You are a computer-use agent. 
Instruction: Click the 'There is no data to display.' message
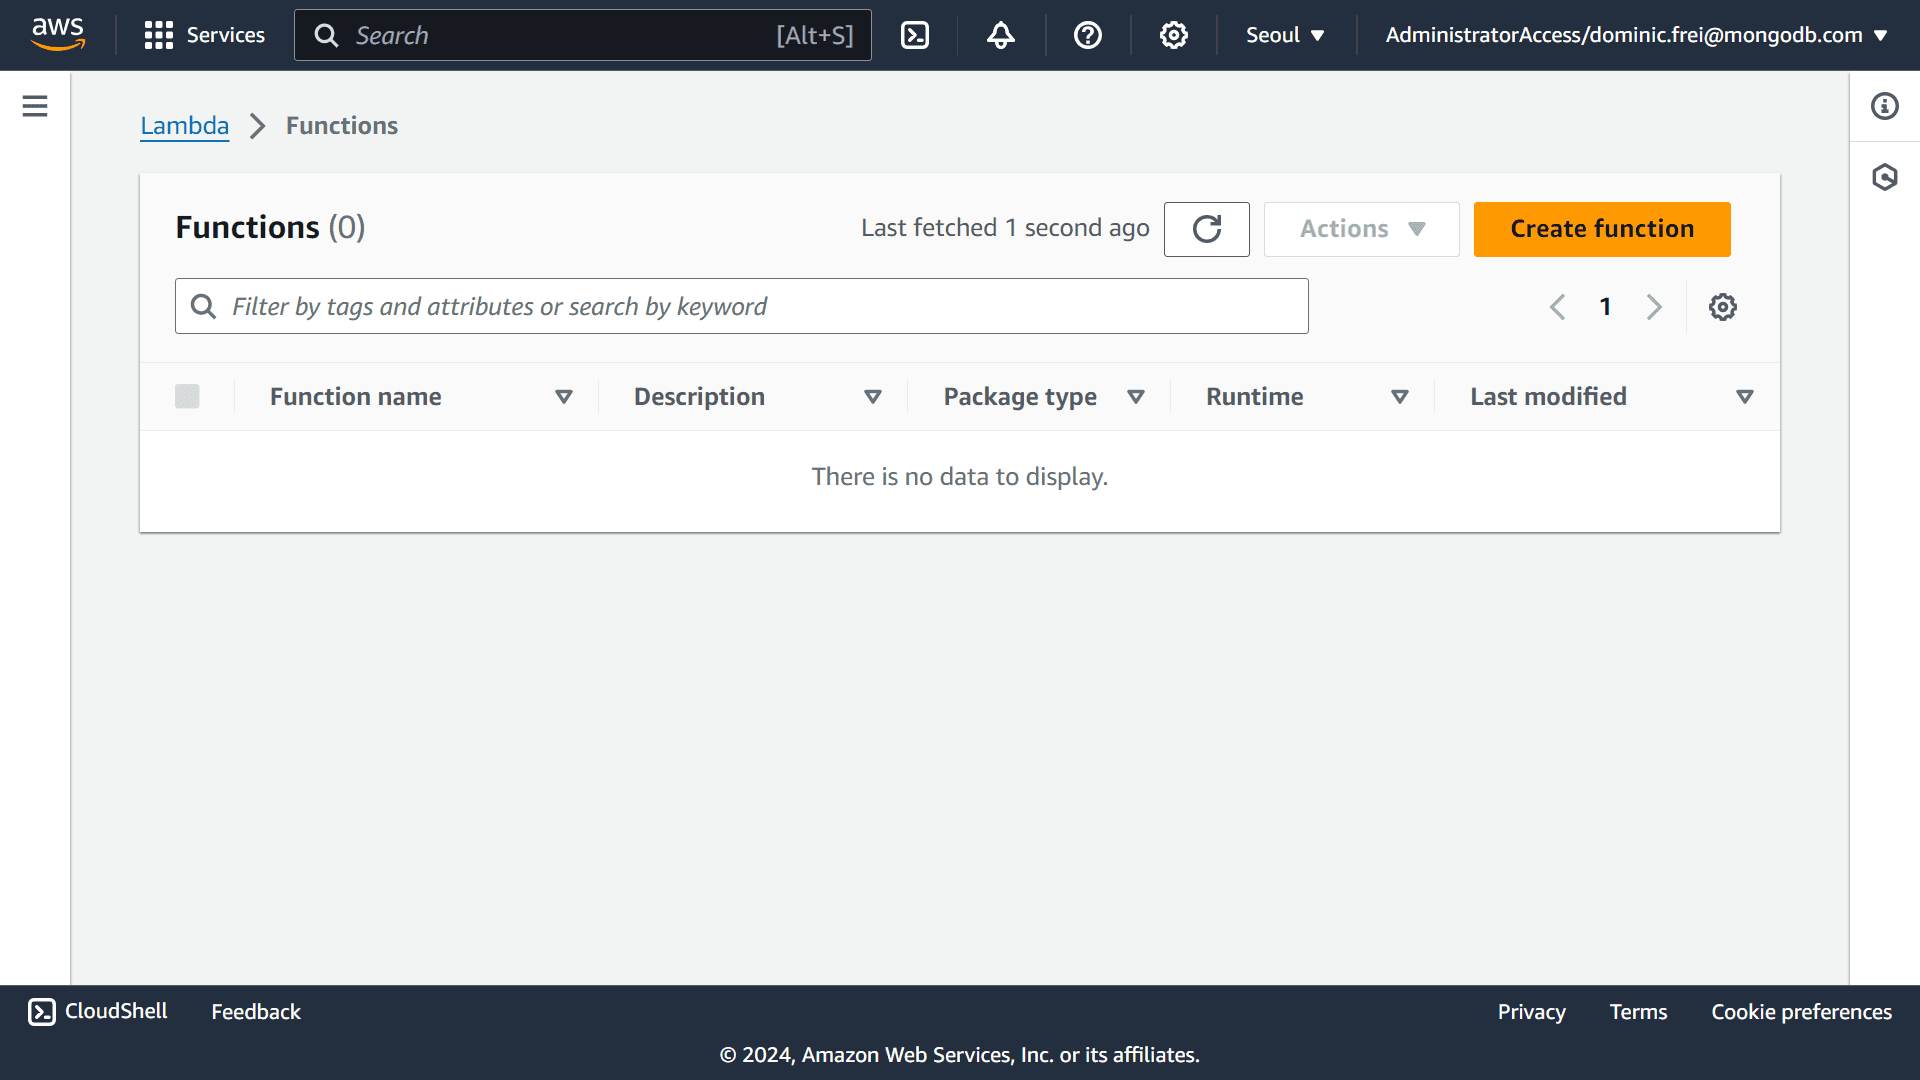click(x=960, y=477)
